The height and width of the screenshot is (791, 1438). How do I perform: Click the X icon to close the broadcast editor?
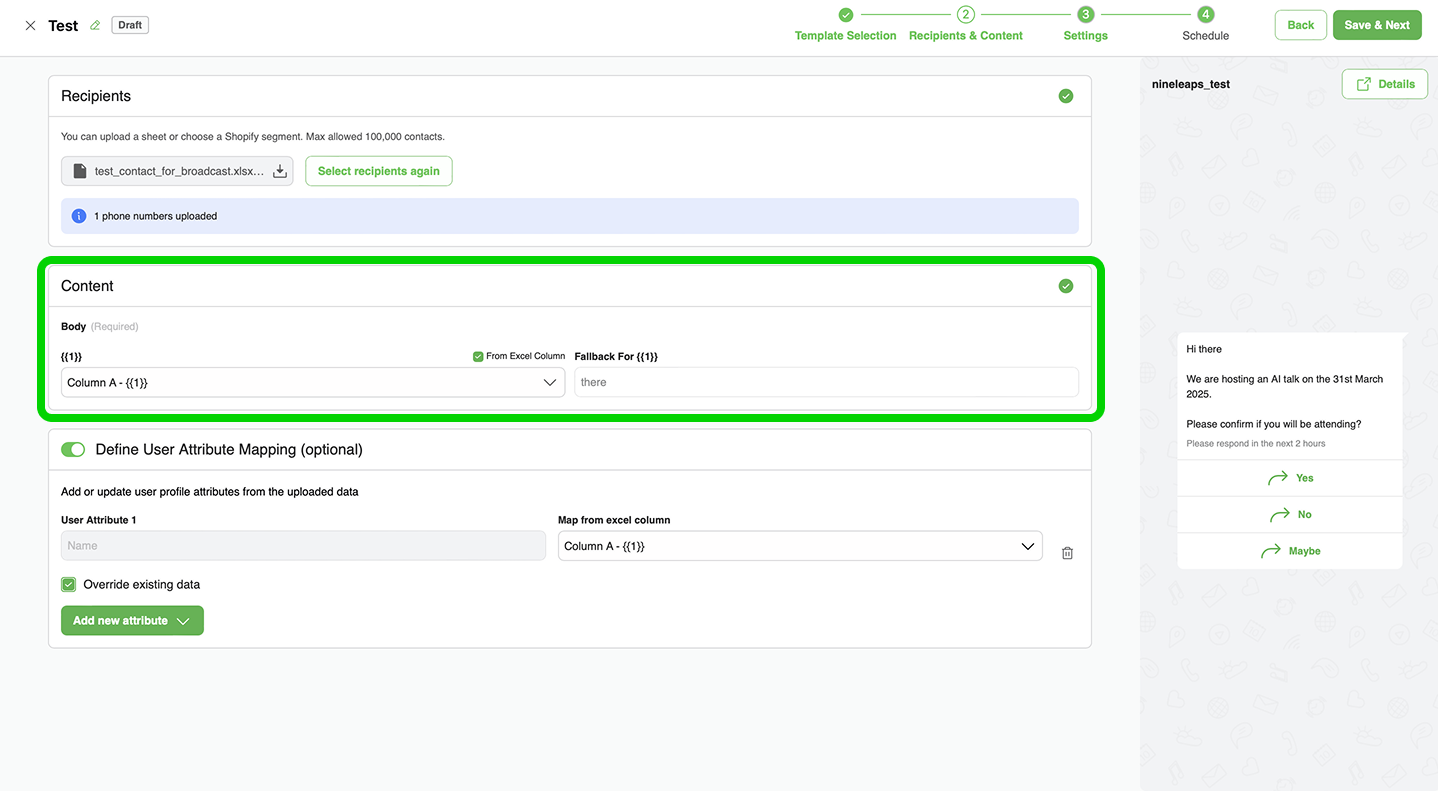(x=30, y=26)
